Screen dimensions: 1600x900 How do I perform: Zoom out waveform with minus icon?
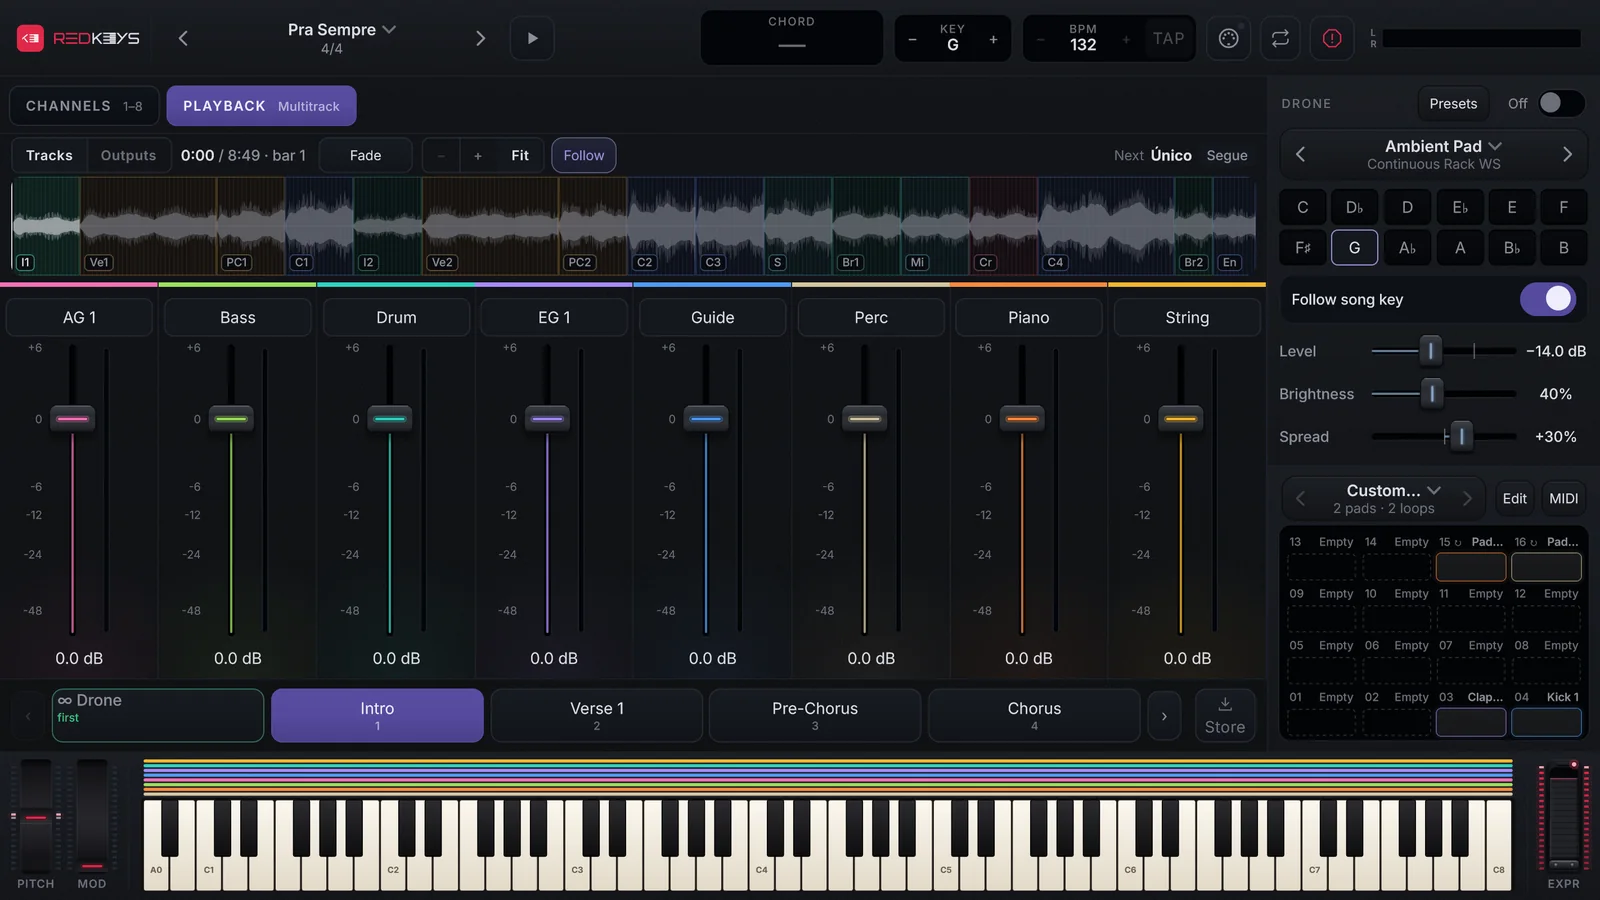[441, 155]
